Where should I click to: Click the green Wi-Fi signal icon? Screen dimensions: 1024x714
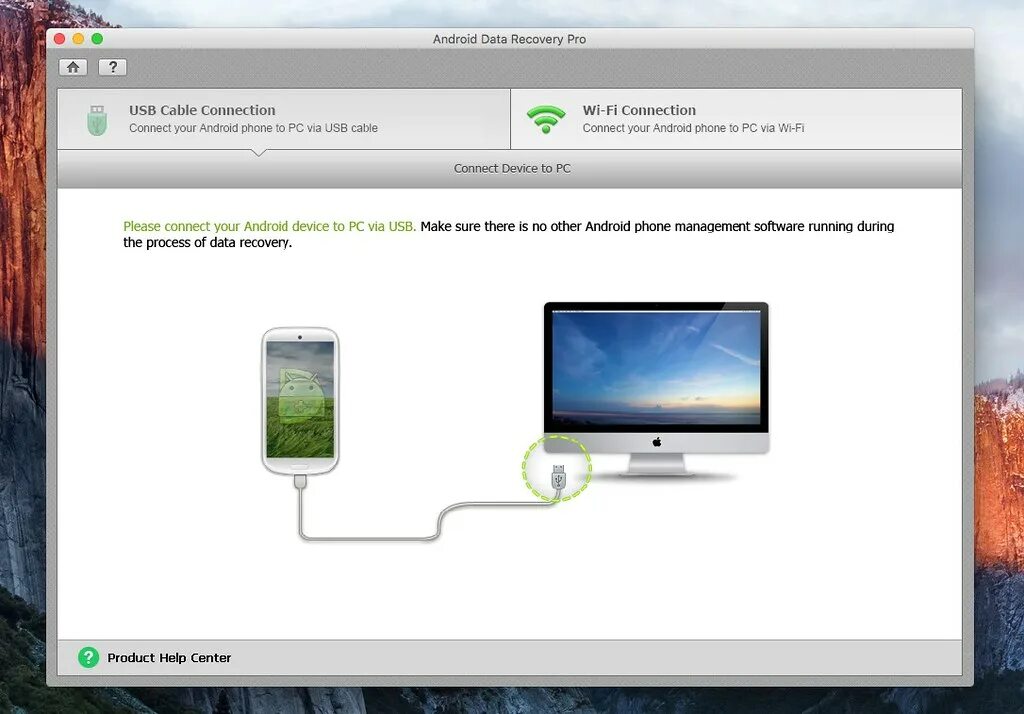tap(546, 120)
